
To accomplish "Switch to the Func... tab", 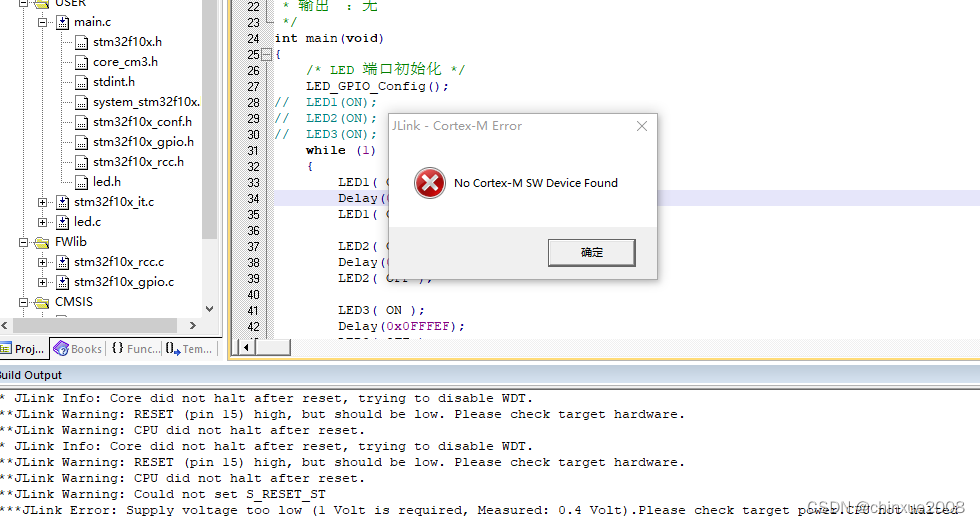I will [135, 349].
